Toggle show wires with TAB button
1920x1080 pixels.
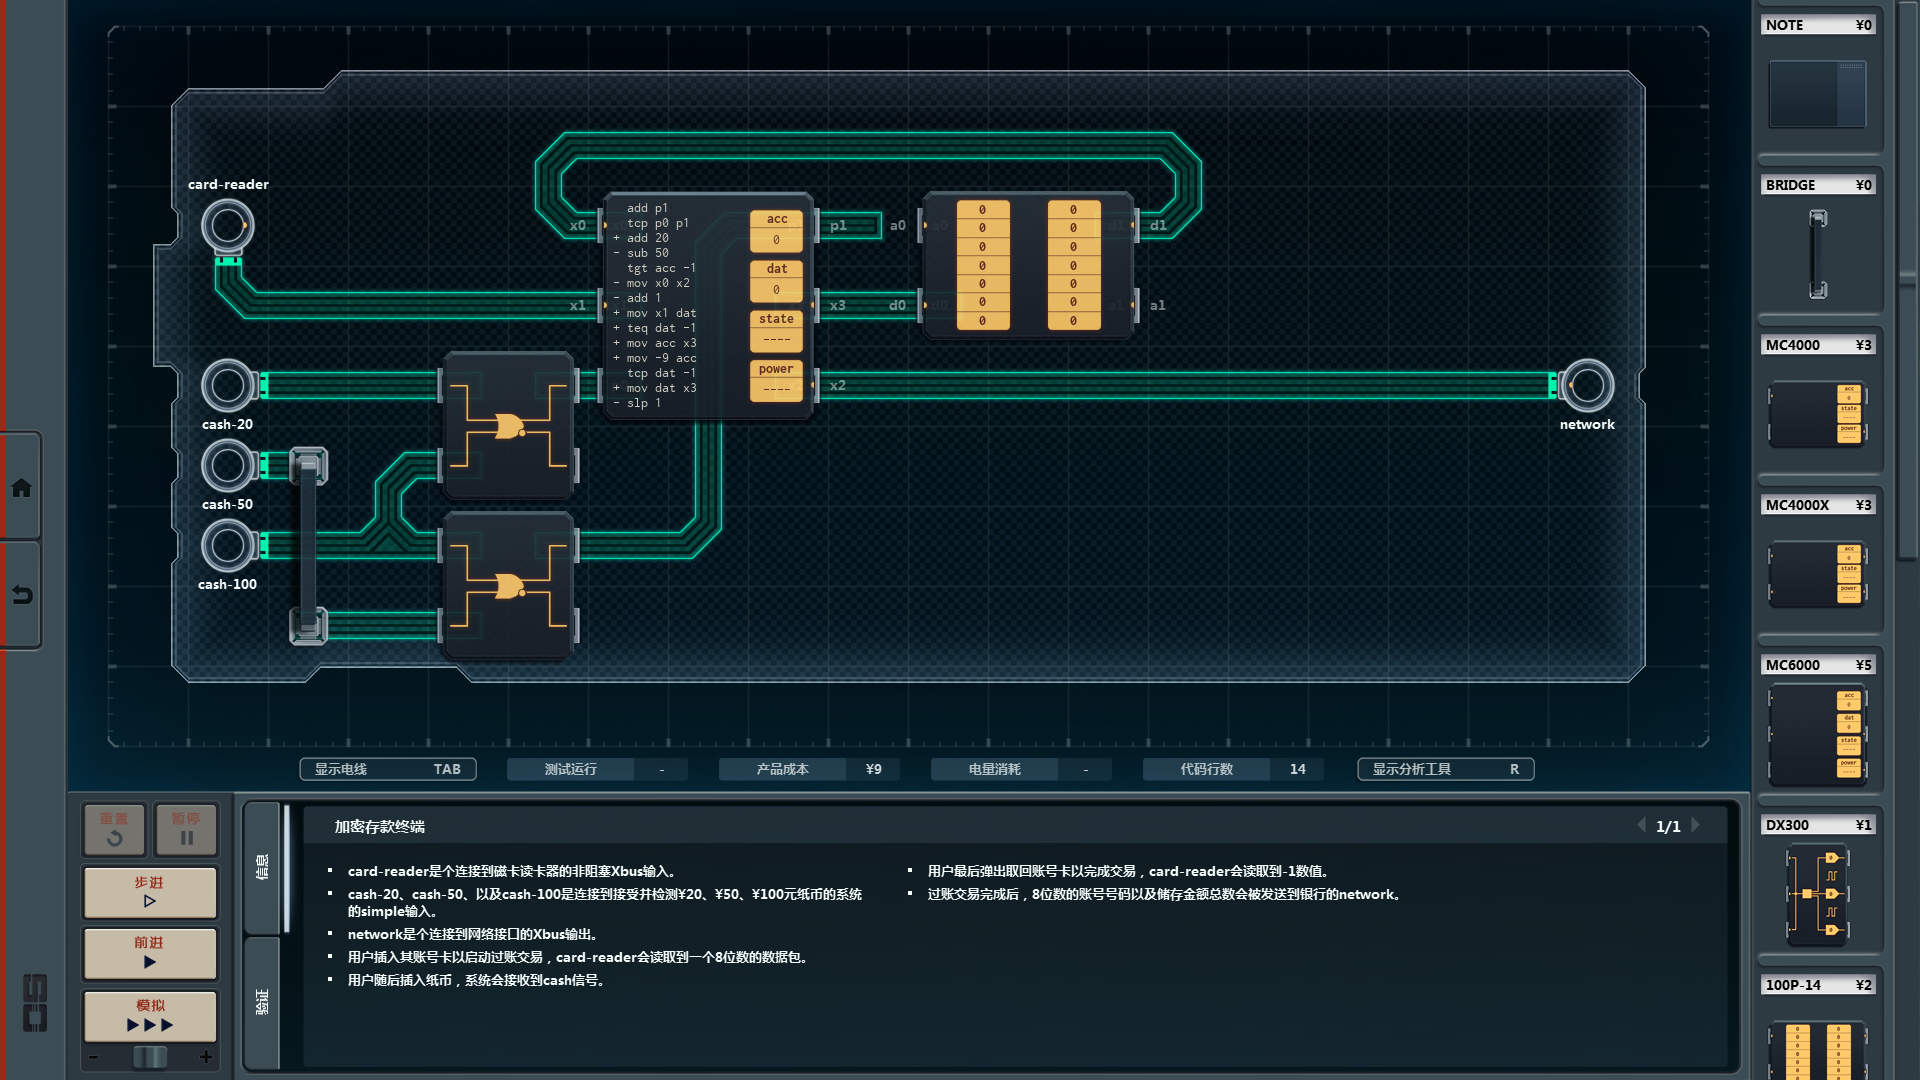pyautogui.click(x=387, y=769)
